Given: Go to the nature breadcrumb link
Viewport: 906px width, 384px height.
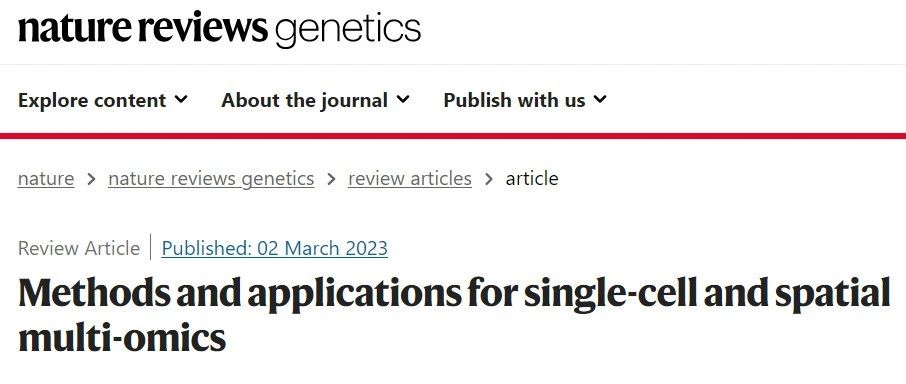Looking at the screenshot, I should (x=46, y=178).
